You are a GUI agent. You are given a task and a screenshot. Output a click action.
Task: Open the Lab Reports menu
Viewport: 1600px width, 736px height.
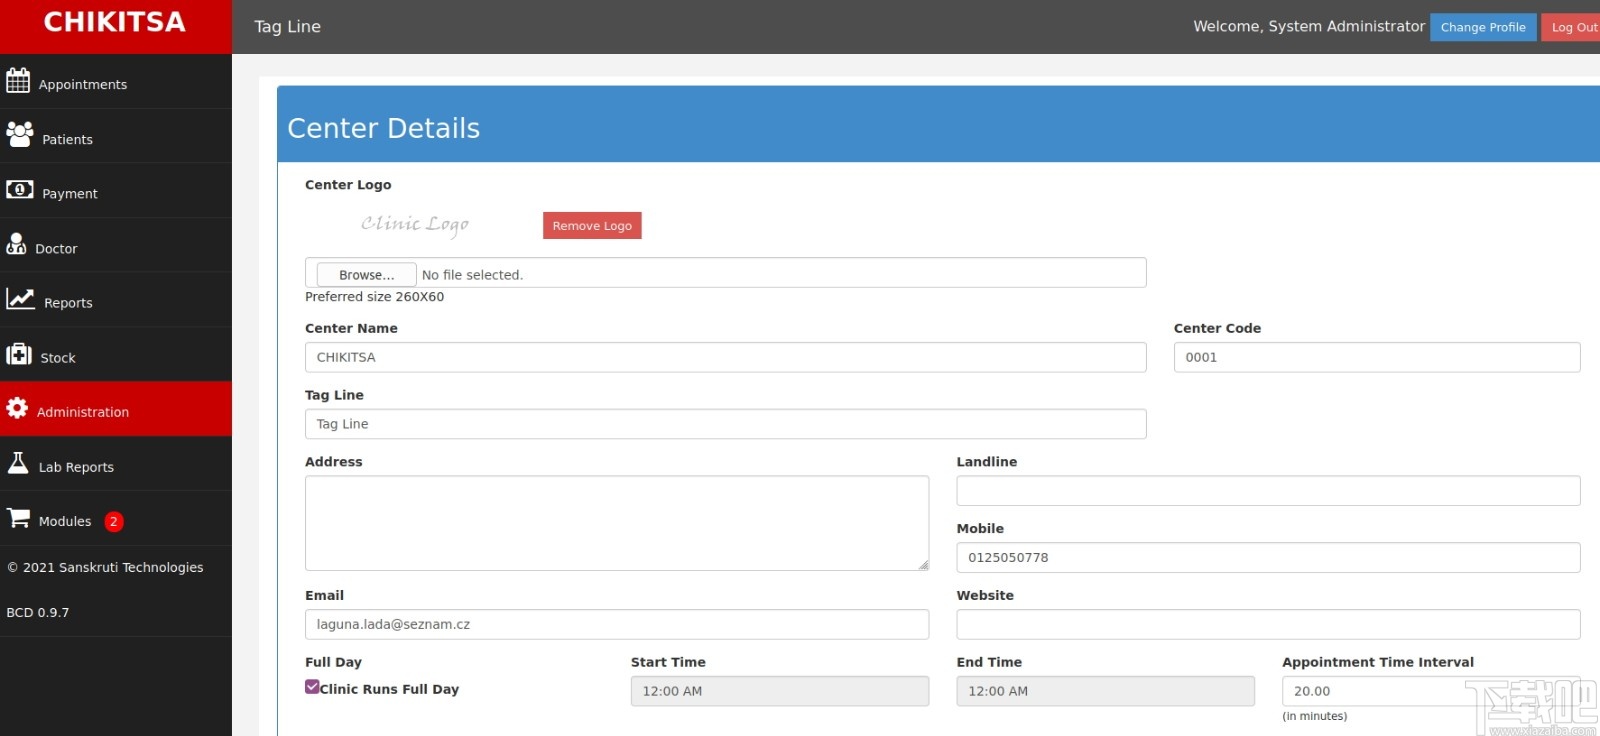(x=116, y=464)
